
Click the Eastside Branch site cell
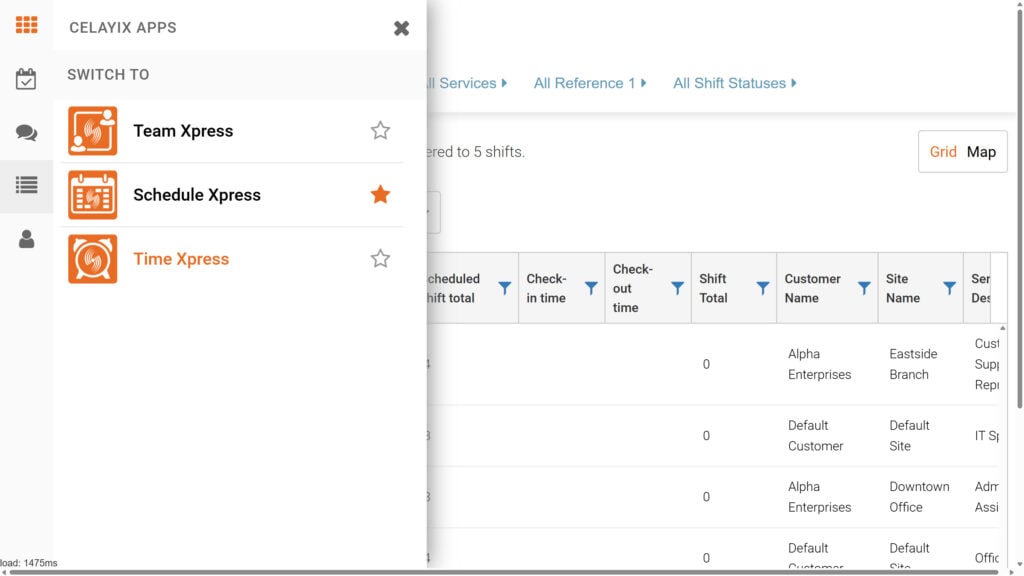tap(913, 364)
